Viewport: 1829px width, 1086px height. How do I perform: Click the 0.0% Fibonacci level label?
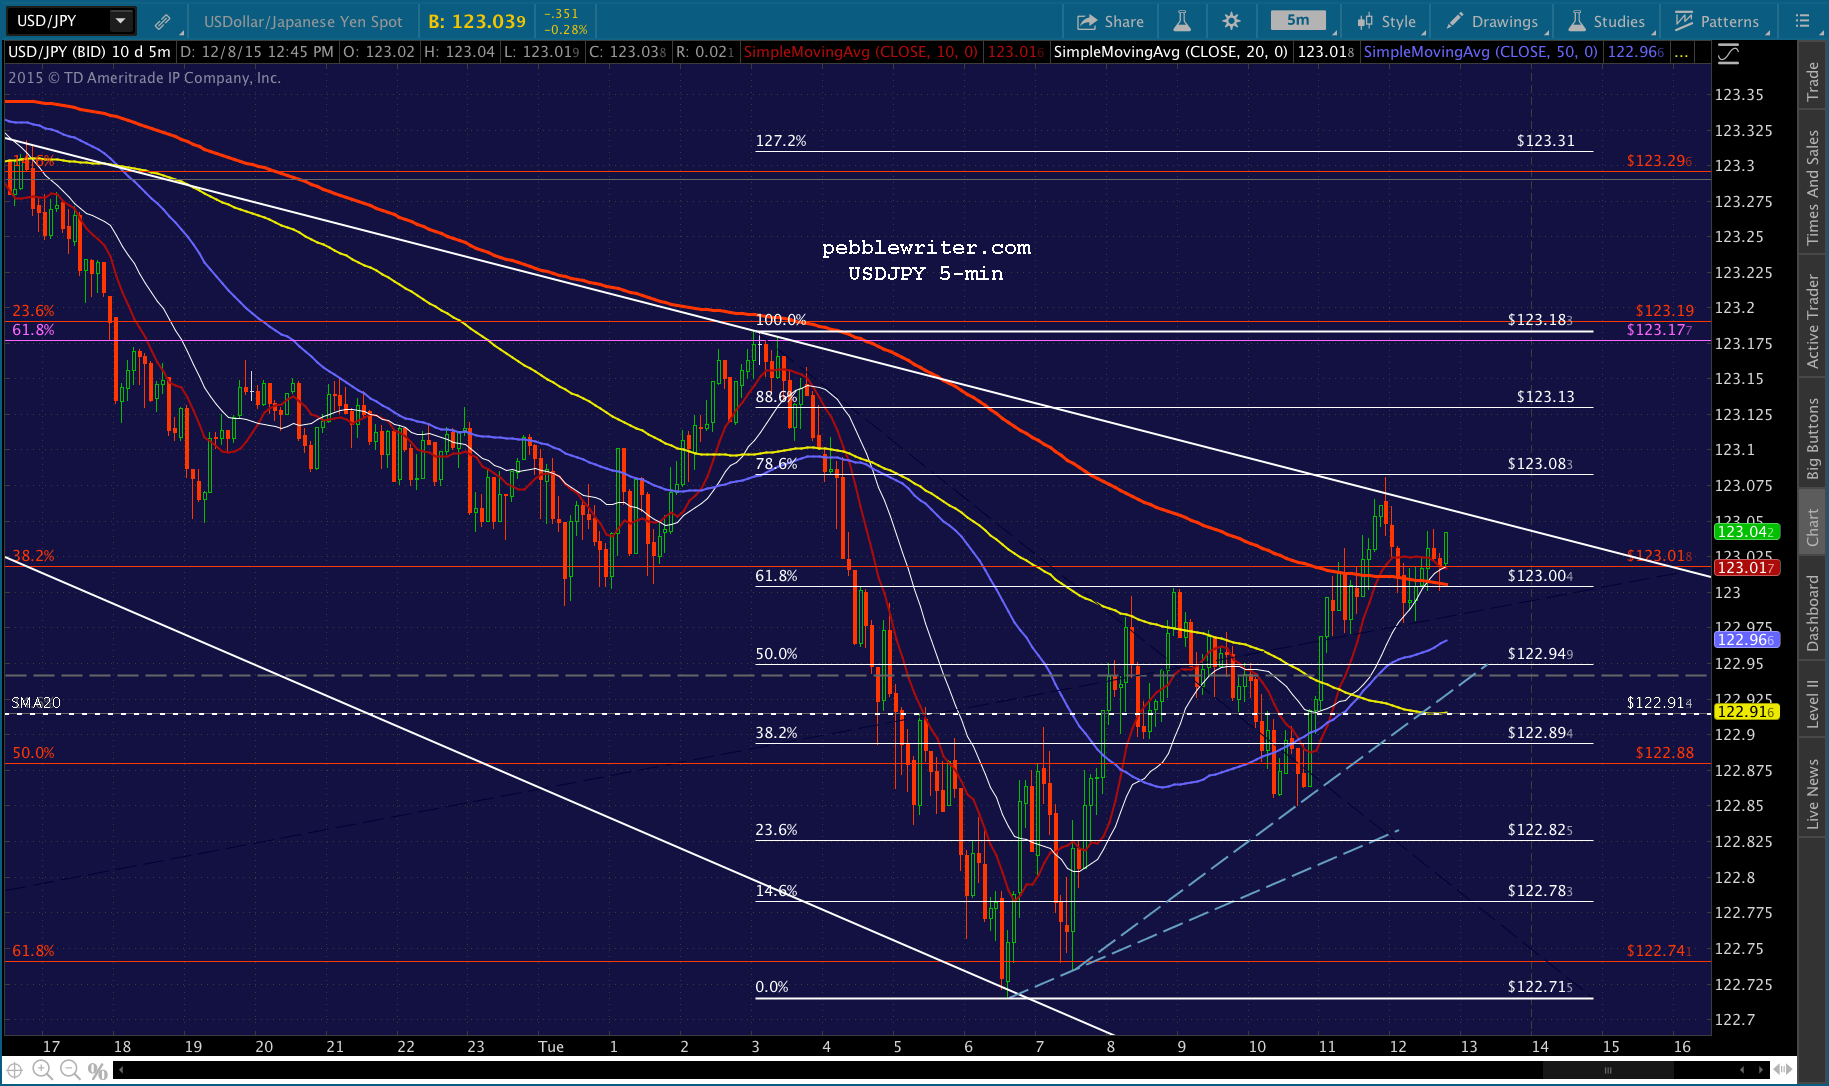[x=772, y=987]
